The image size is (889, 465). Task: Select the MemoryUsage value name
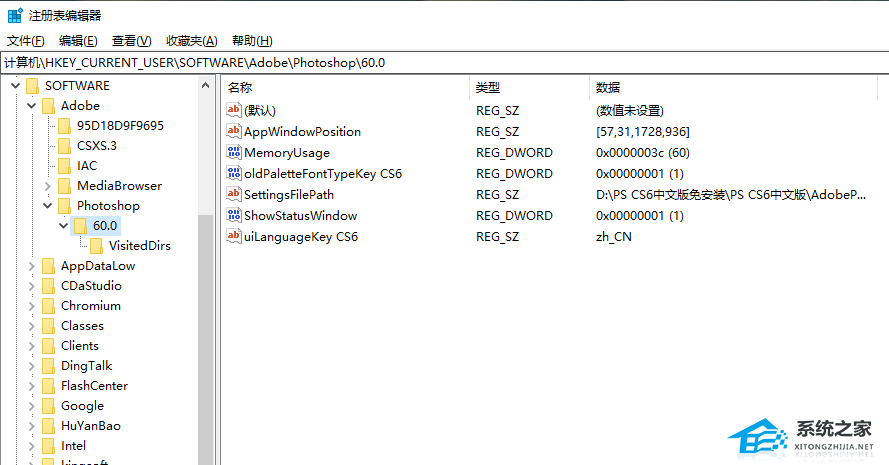[287, 153]
